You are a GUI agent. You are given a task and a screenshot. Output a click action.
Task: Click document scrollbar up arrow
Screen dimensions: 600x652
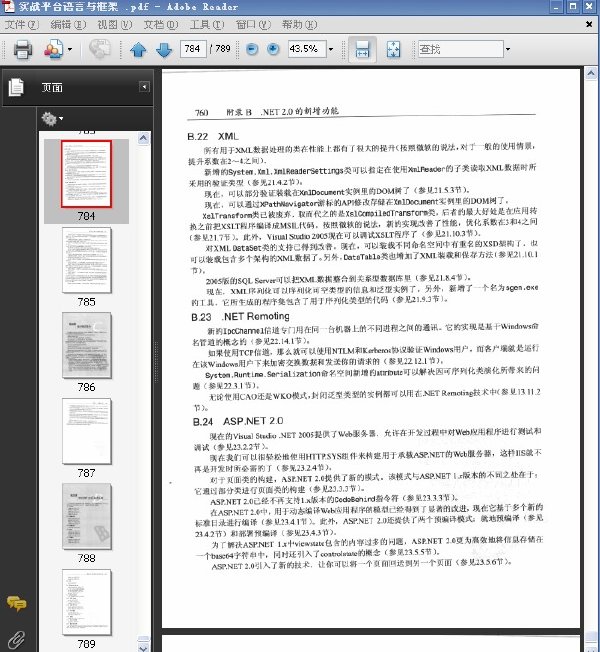pos(591,74)
